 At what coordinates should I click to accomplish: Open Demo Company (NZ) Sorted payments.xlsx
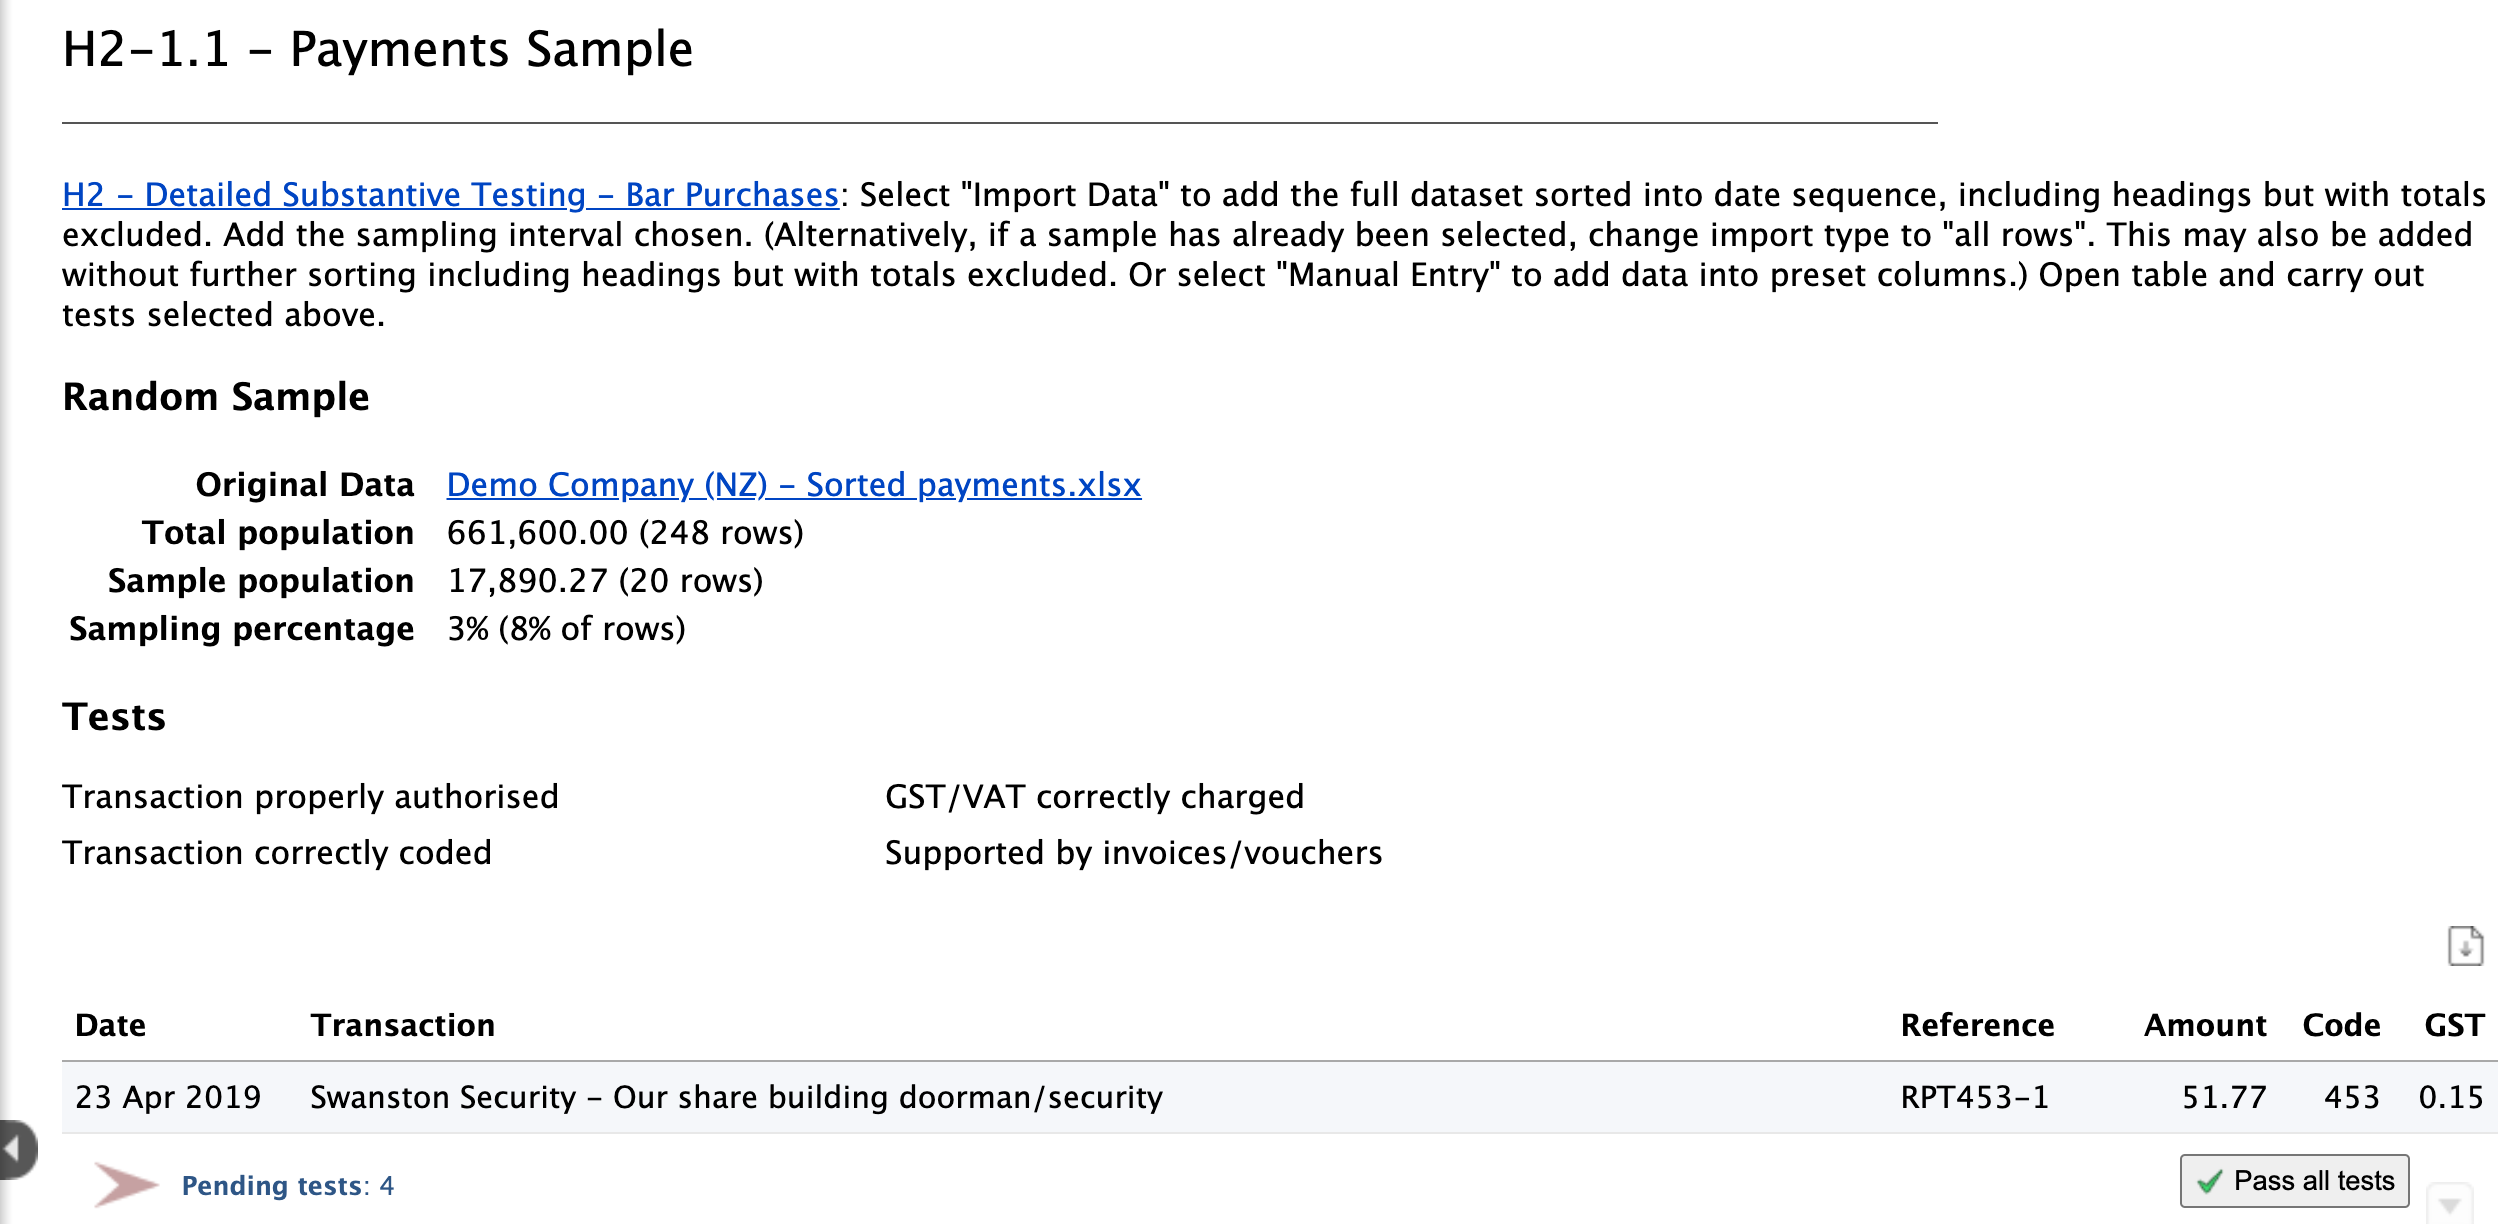tap(793, 484)
